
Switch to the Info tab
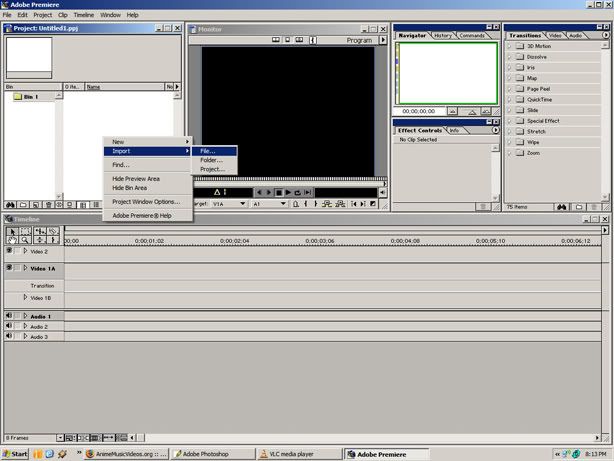coord(455,130)
